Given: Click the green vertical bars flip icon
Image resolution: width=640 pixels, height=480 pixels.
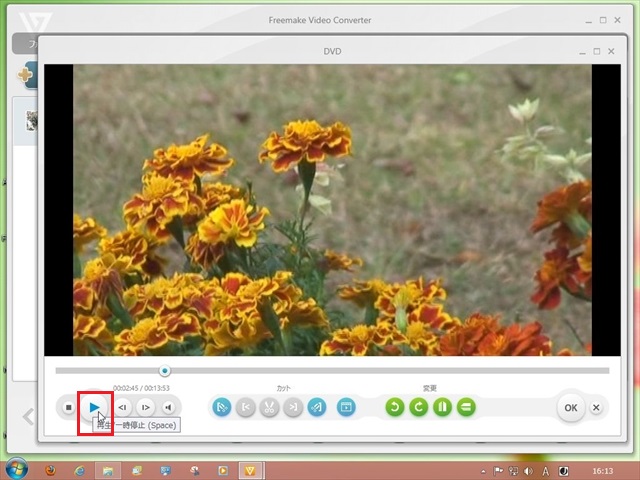Looking at the screenshot, I should 442,407.
